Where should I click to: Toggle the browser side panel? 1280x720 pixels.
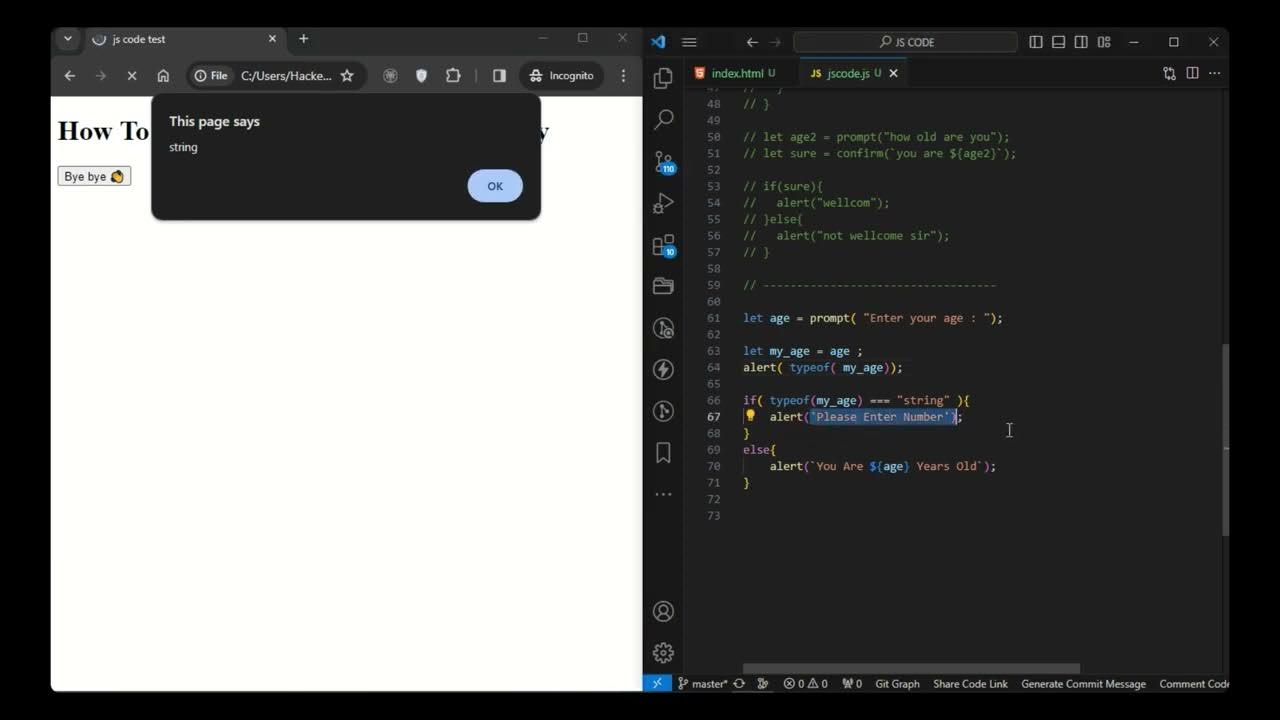[x=499, y=76]
